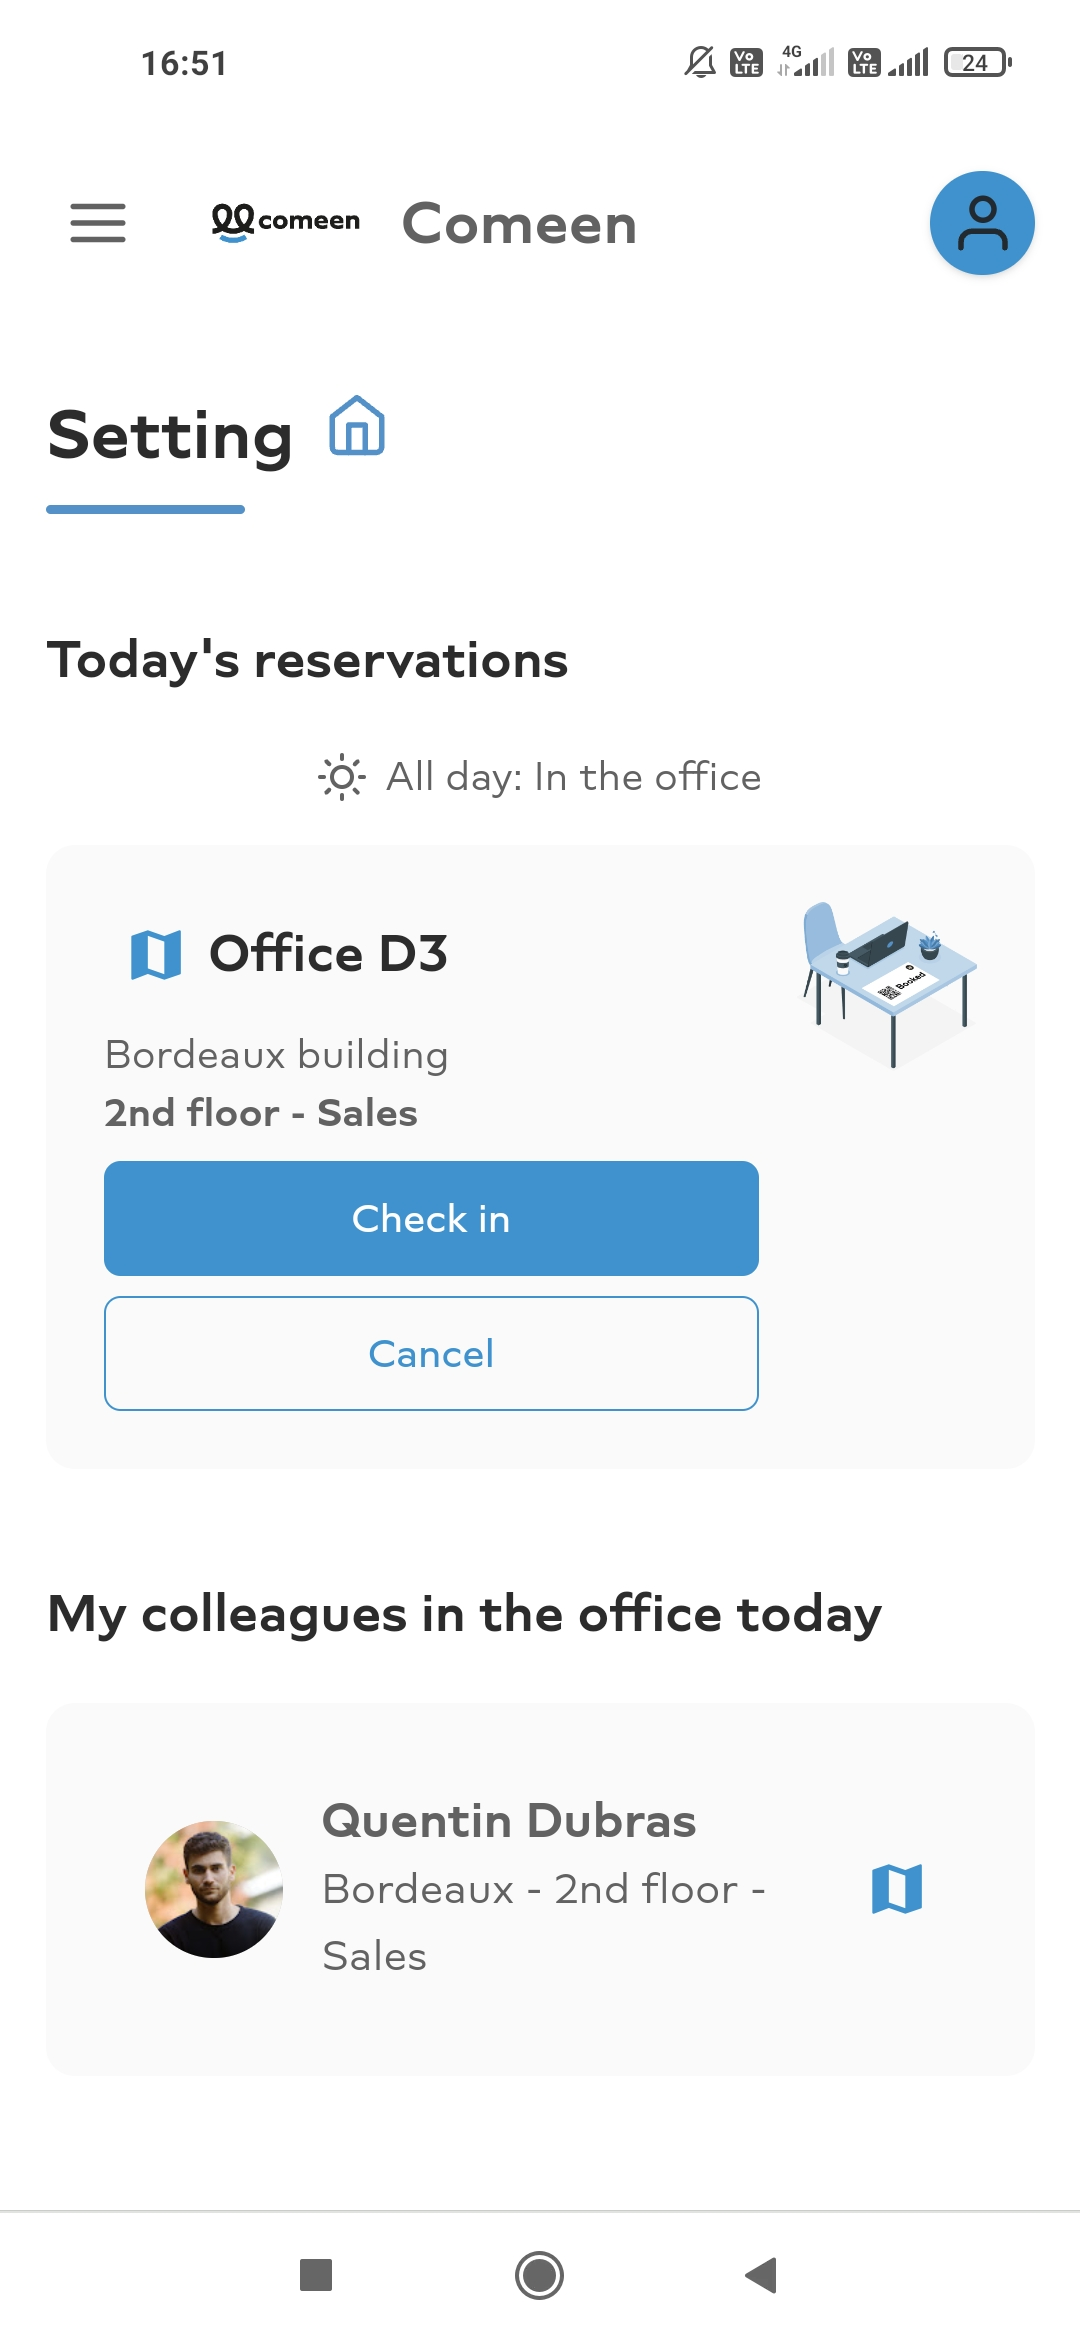Screen dimensions: 1080x2340
Task: Tap Android home navigation button
Action: tap(539, 2275)
